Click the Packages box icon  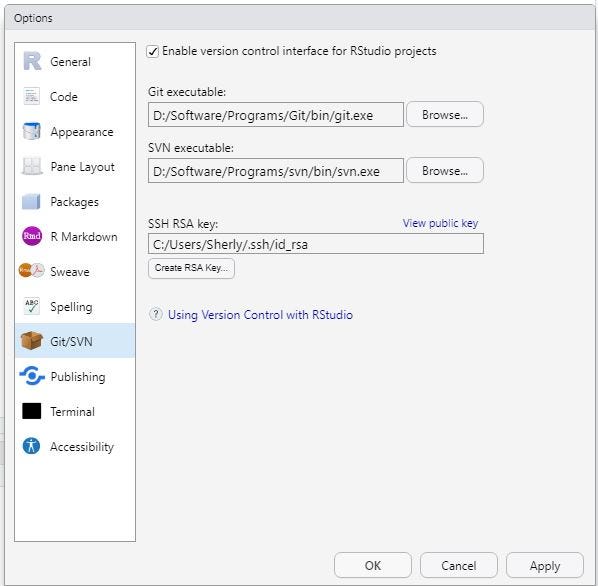[x=31, y=201]
